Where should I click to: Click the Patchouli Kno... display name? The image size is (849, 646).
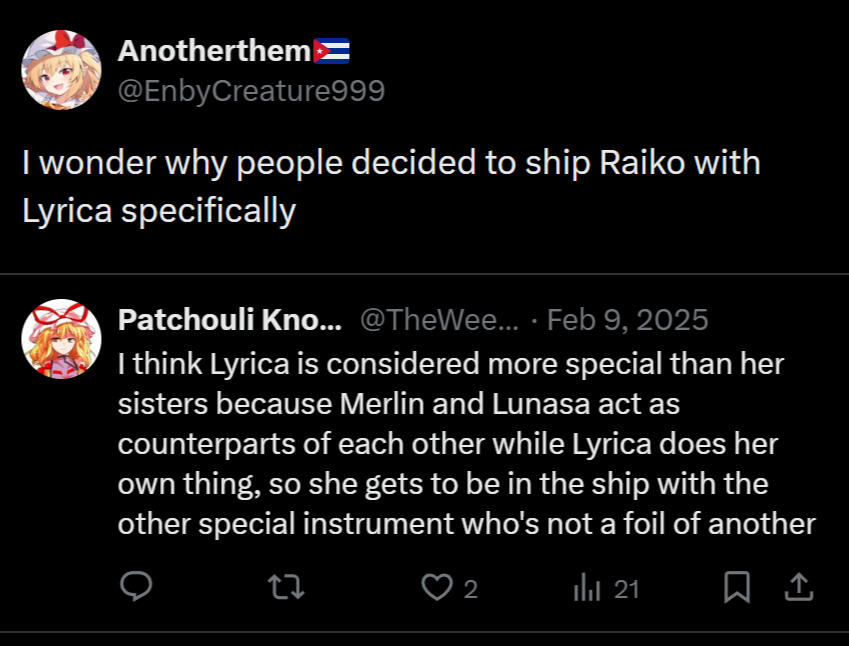click(230, 319)
